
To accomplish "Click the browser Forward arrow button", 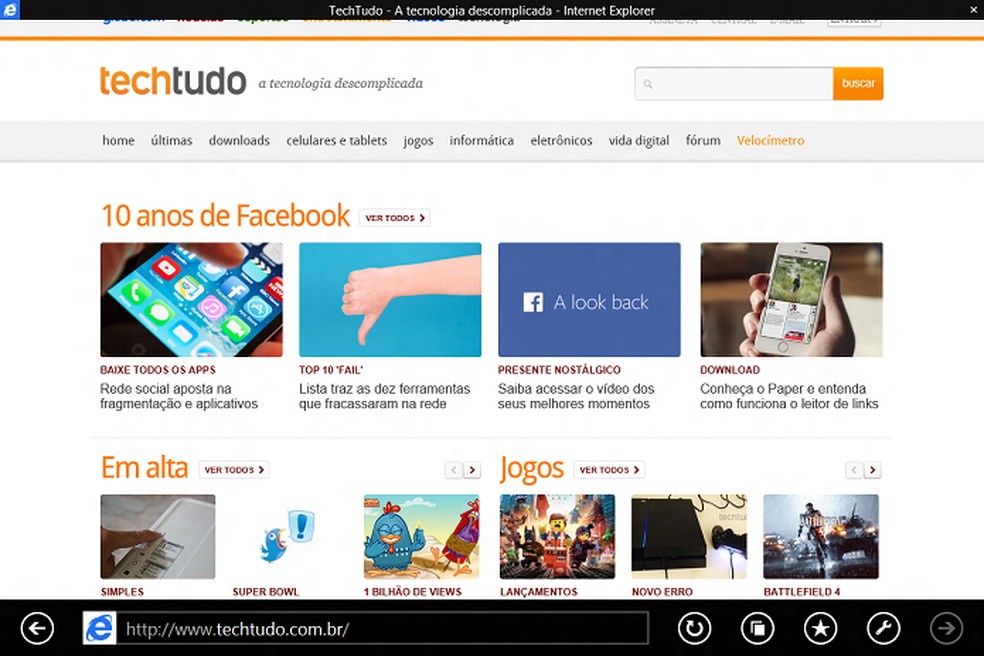I will click(x=946, y=628).
